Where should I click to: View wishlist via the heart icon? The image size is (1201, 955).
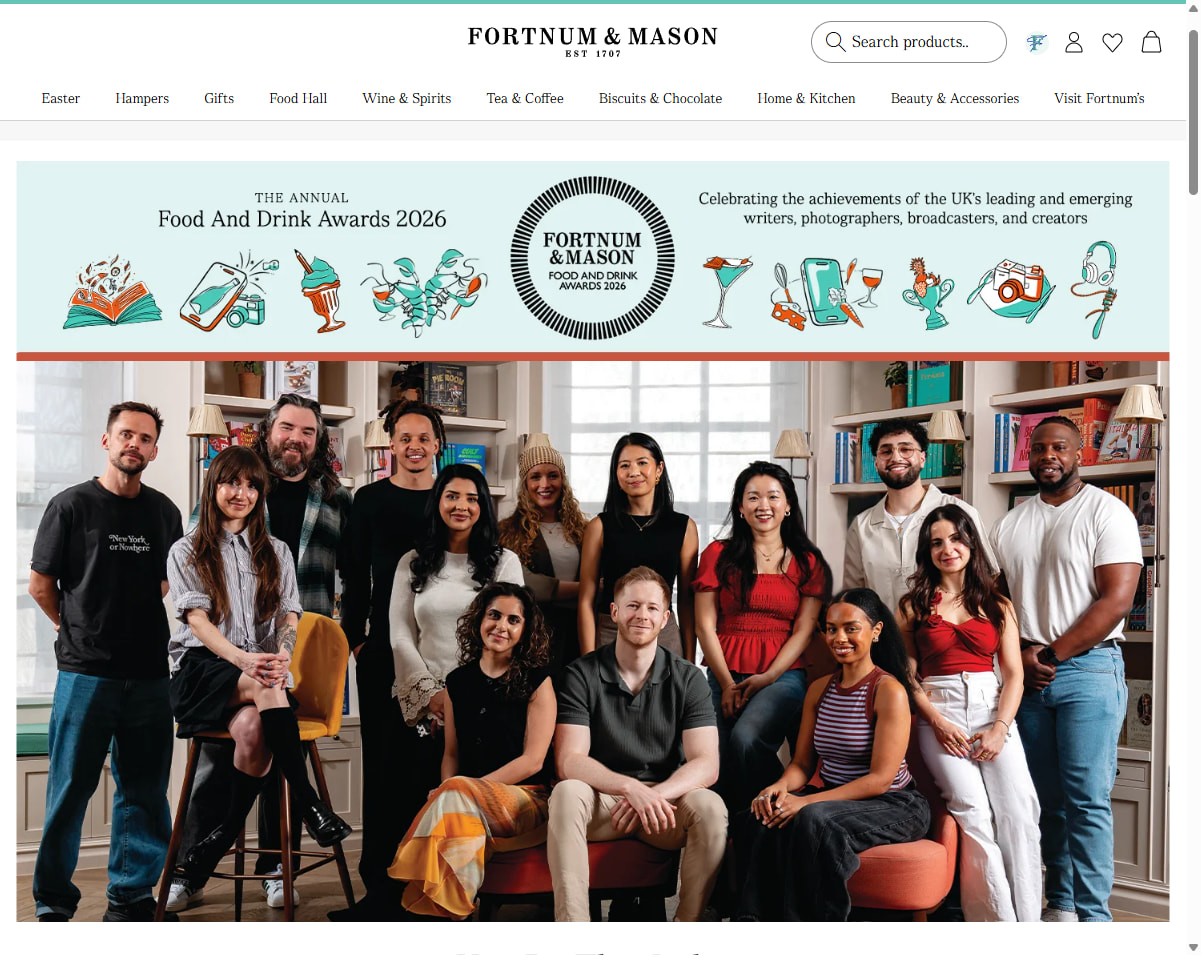click(1112, 42)
